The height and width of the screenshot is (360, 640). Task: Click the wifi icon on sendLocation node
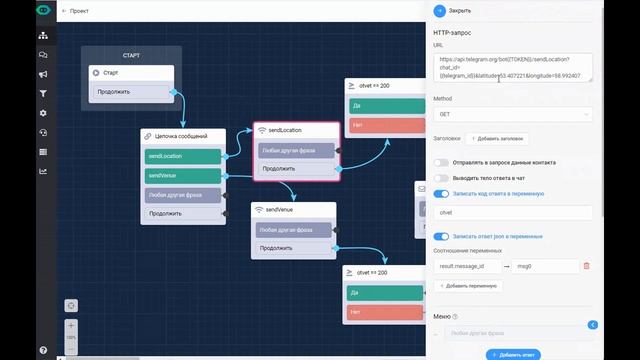[262, 130]
